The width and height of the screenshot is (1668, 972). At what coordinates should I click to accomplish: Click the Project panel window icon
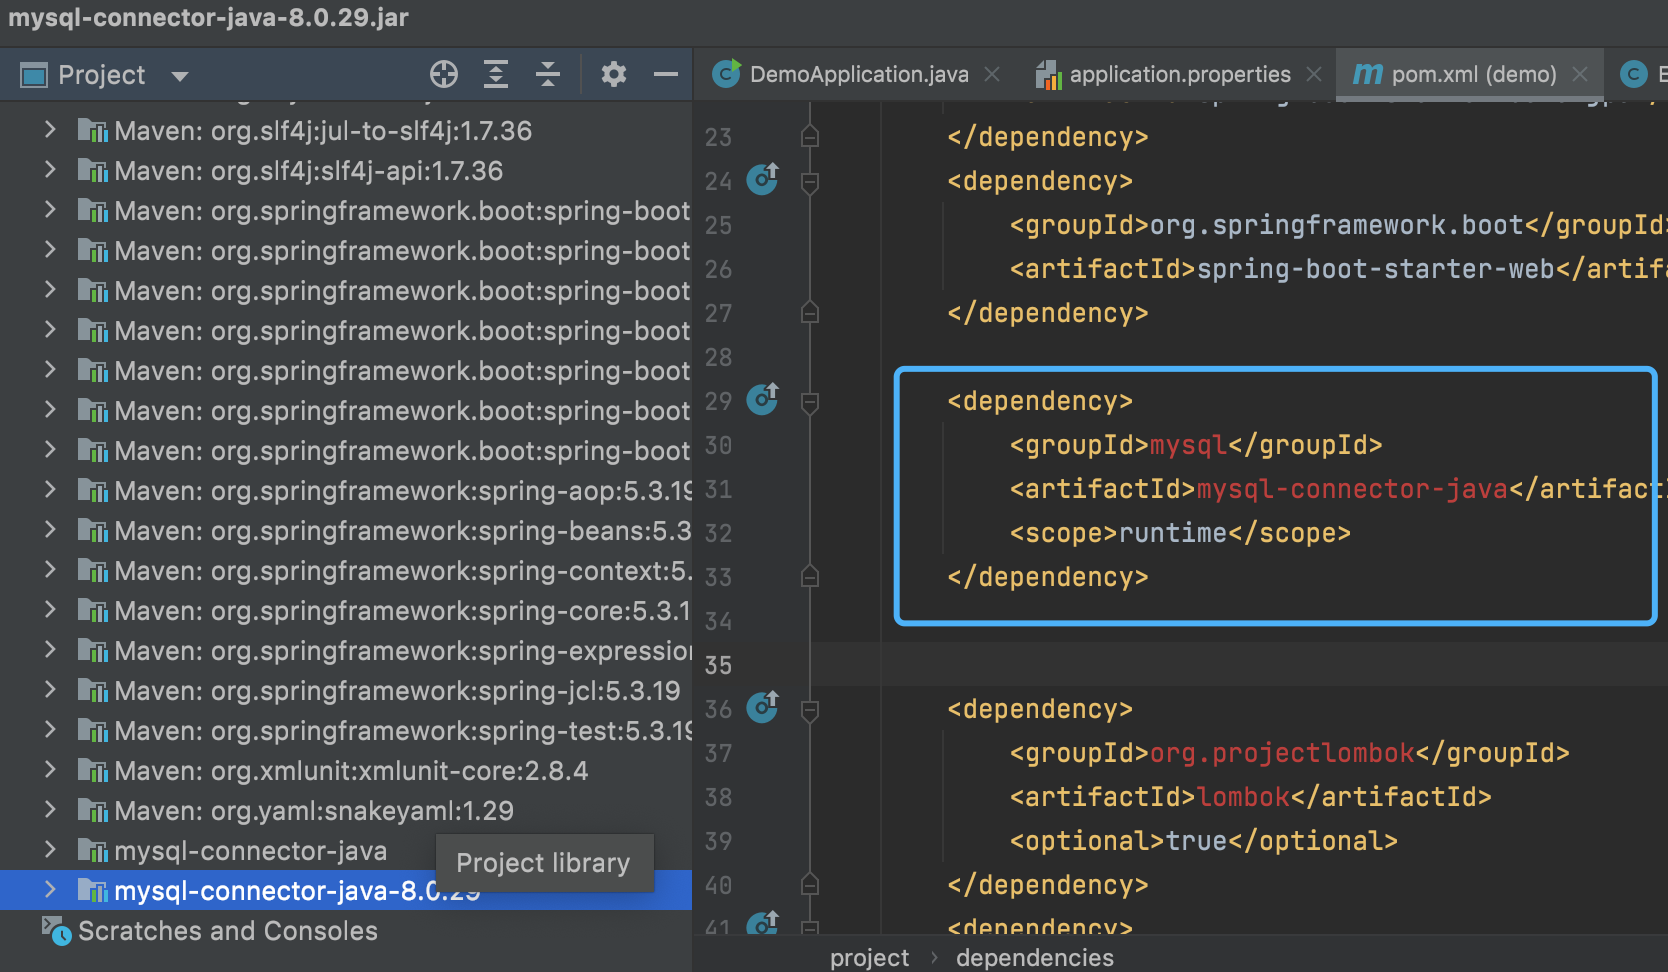34,75
